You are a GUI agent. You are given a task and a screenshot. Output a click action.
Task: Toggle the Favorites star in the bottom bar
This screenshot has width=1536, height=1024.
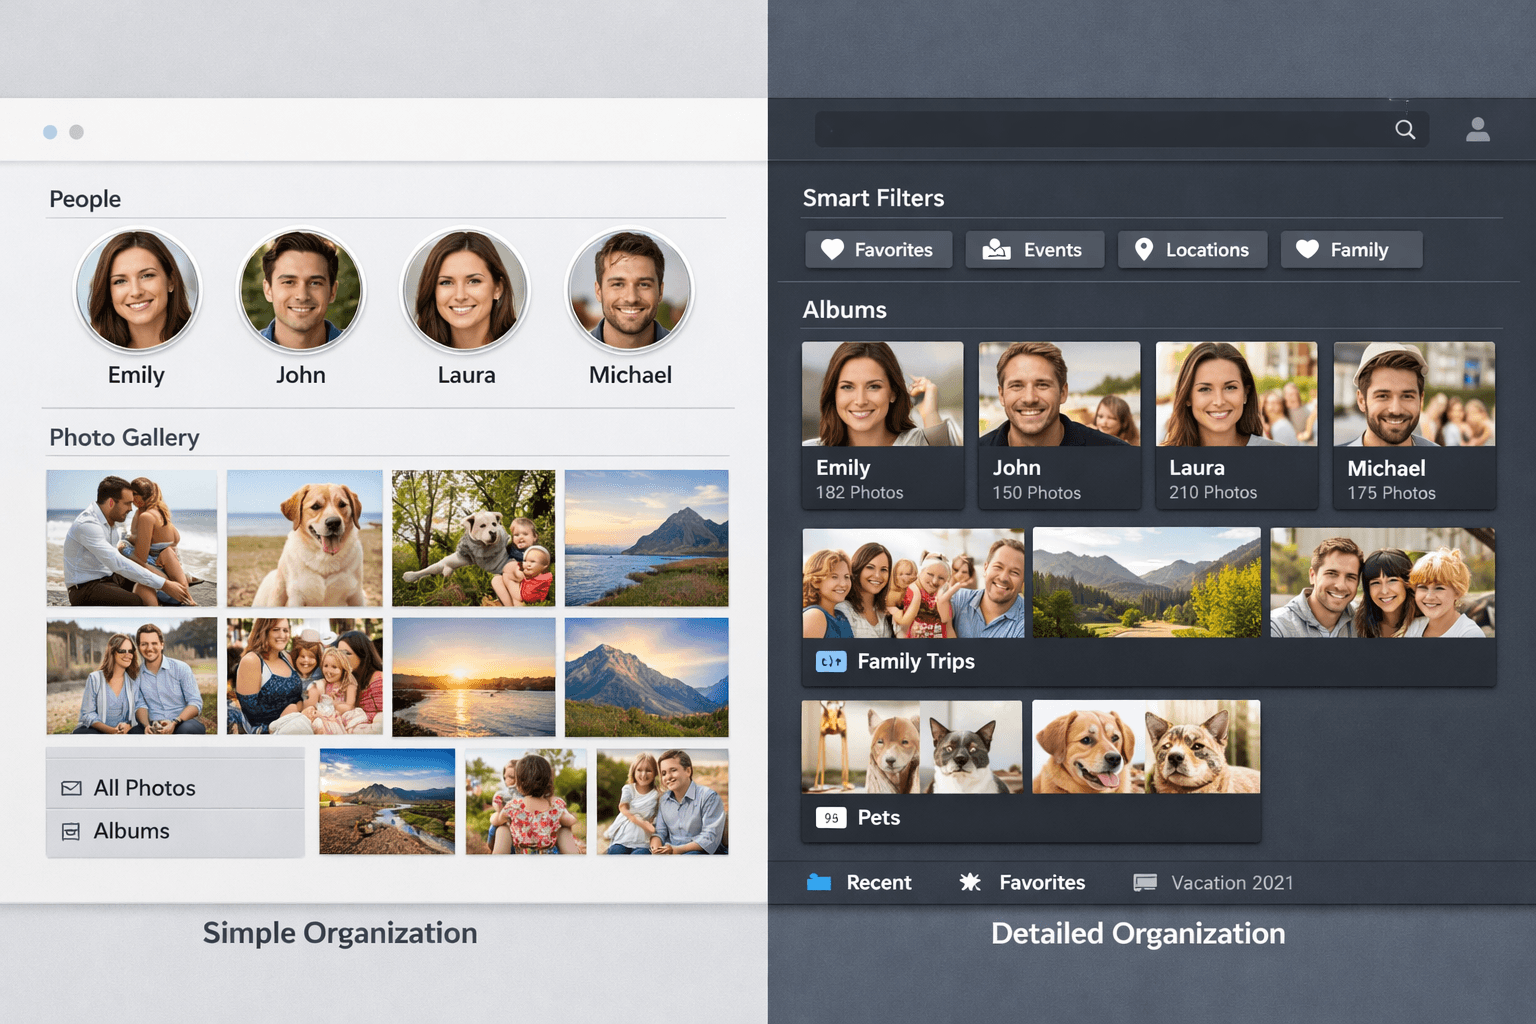click(970, 882)
